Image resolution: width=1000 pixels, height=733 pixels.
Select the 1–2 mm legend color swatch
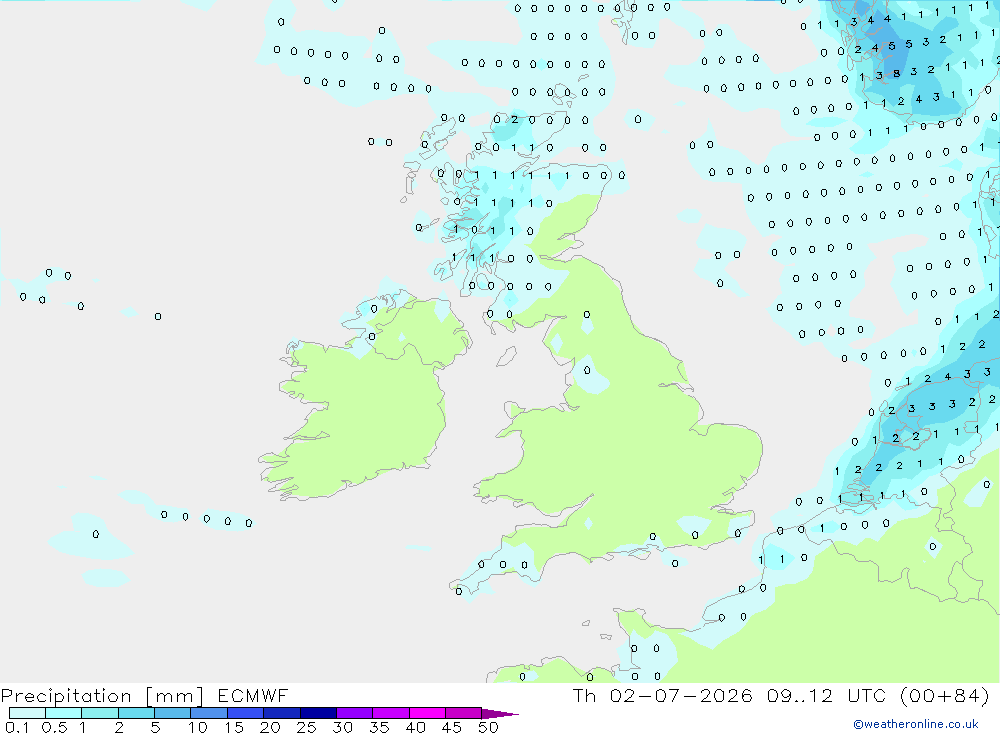pos(100,713)
